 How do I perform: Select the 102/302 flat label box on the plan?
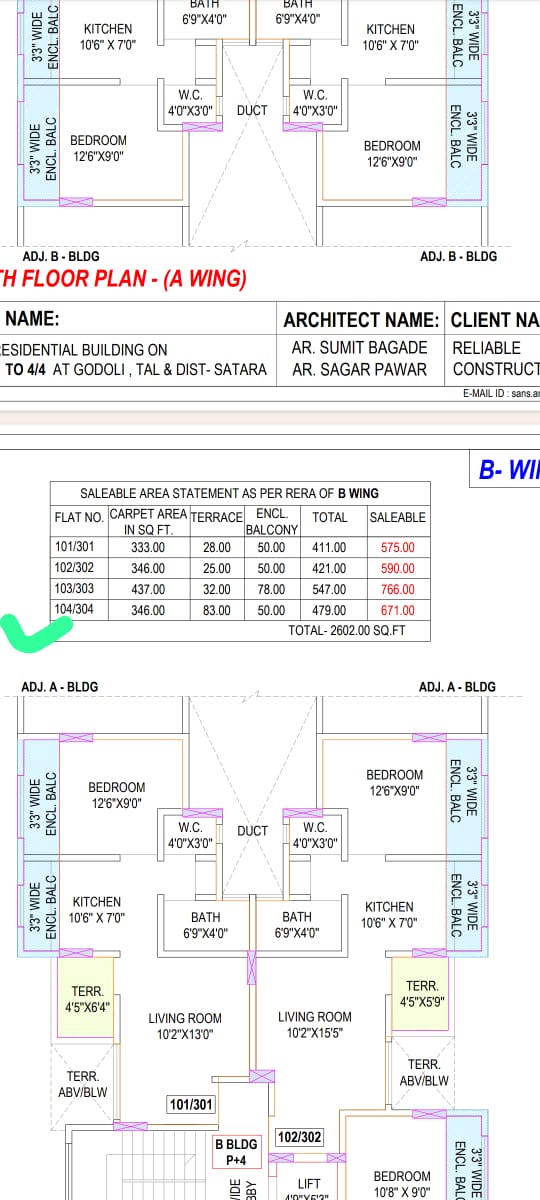pyautogui.click(x=298, y=1137)
